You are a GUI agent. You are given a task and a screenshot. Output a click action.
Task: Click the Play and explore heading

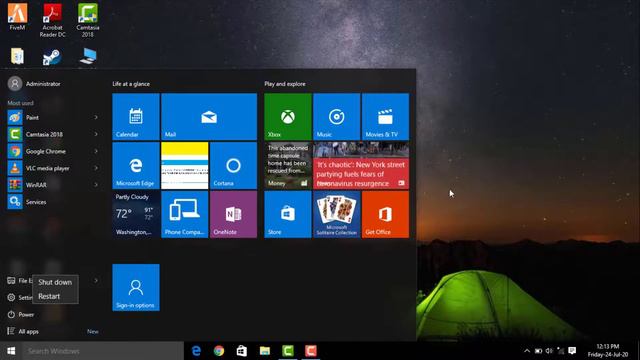[285, 84]
